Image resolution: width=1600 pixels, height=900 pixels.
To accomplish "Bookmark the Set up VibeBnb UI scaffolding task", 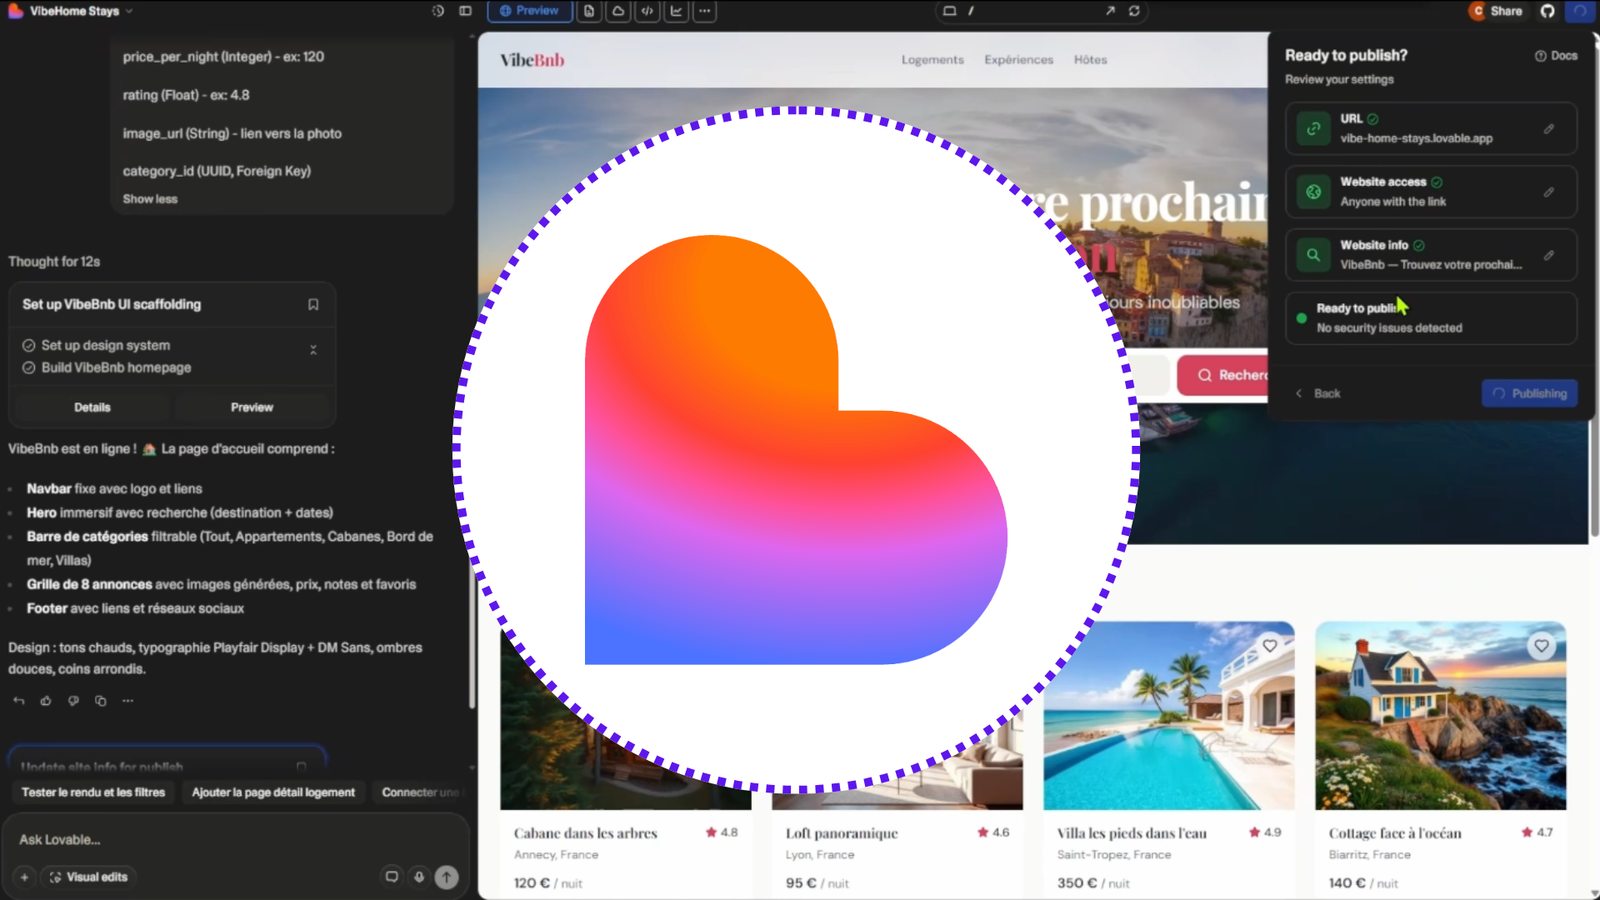I will tap(313, 304).
